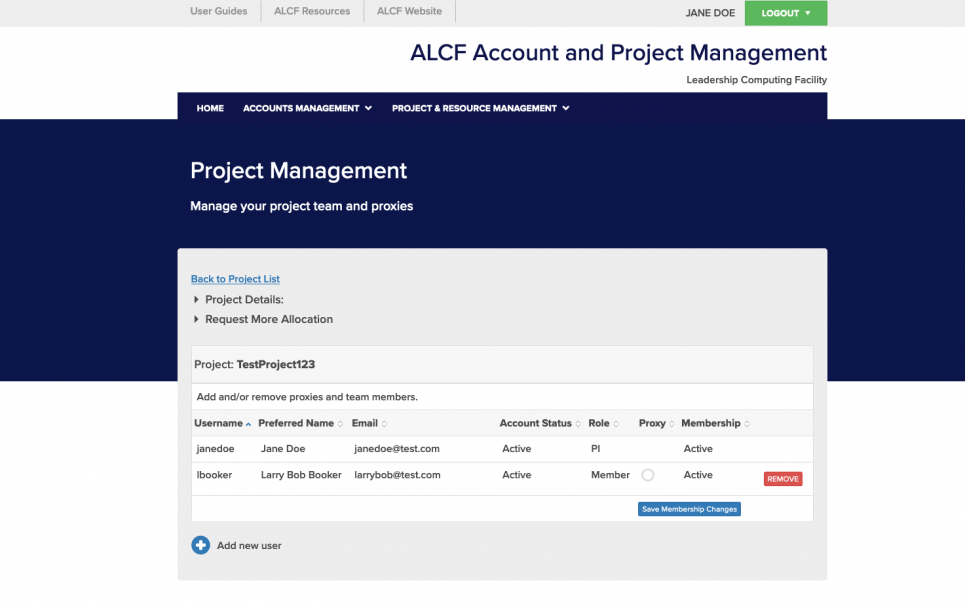Open Project & Resource Management dropdown
This screenshot has height=606, width=965.
[x=480, y=108]
